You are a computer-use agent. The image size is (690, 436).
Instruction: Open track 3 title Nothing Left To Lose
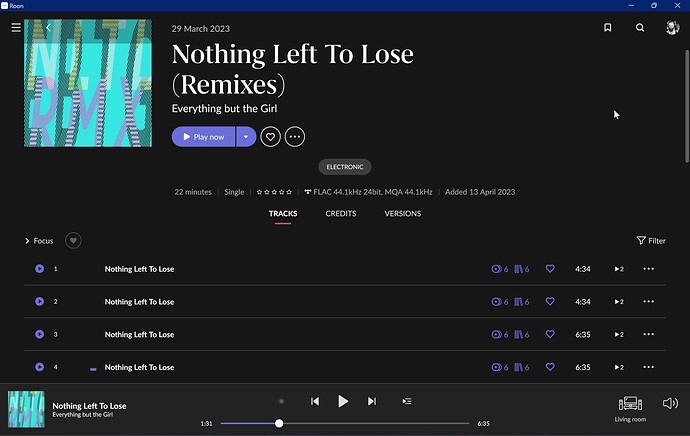139,334
